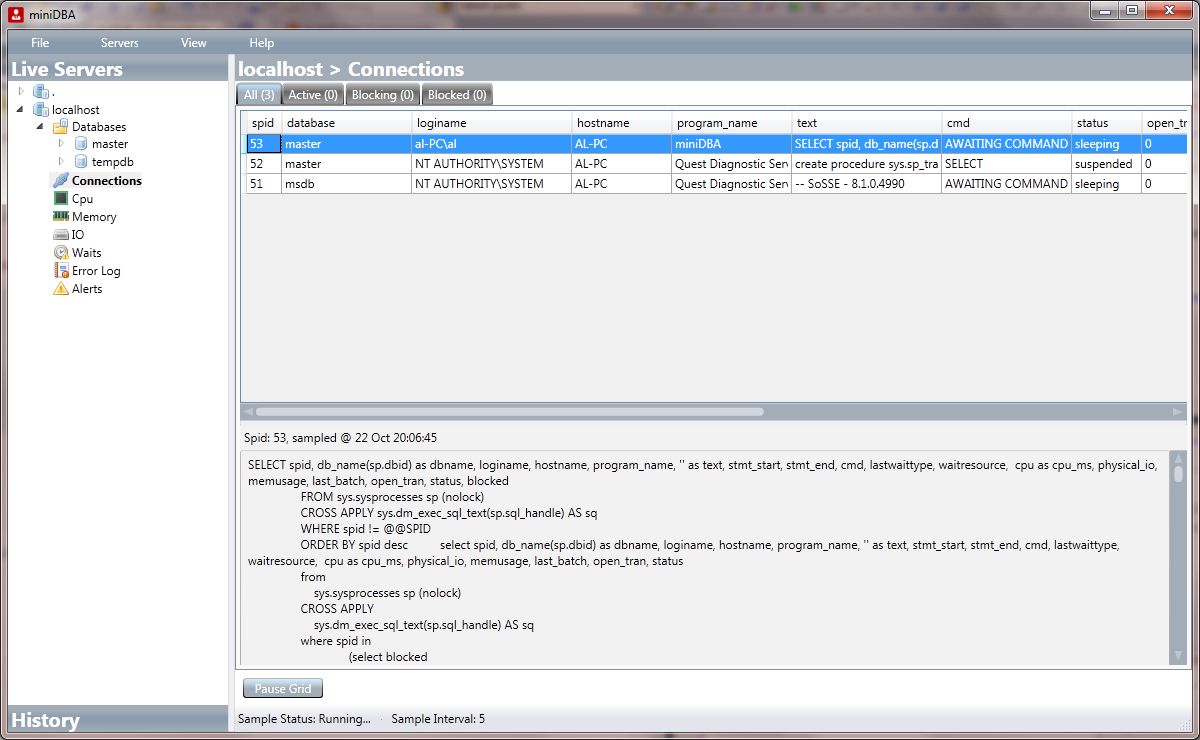Click the 'Sample Interval: 5' status text
1200x740 pixels.
(x=438, y=719)
